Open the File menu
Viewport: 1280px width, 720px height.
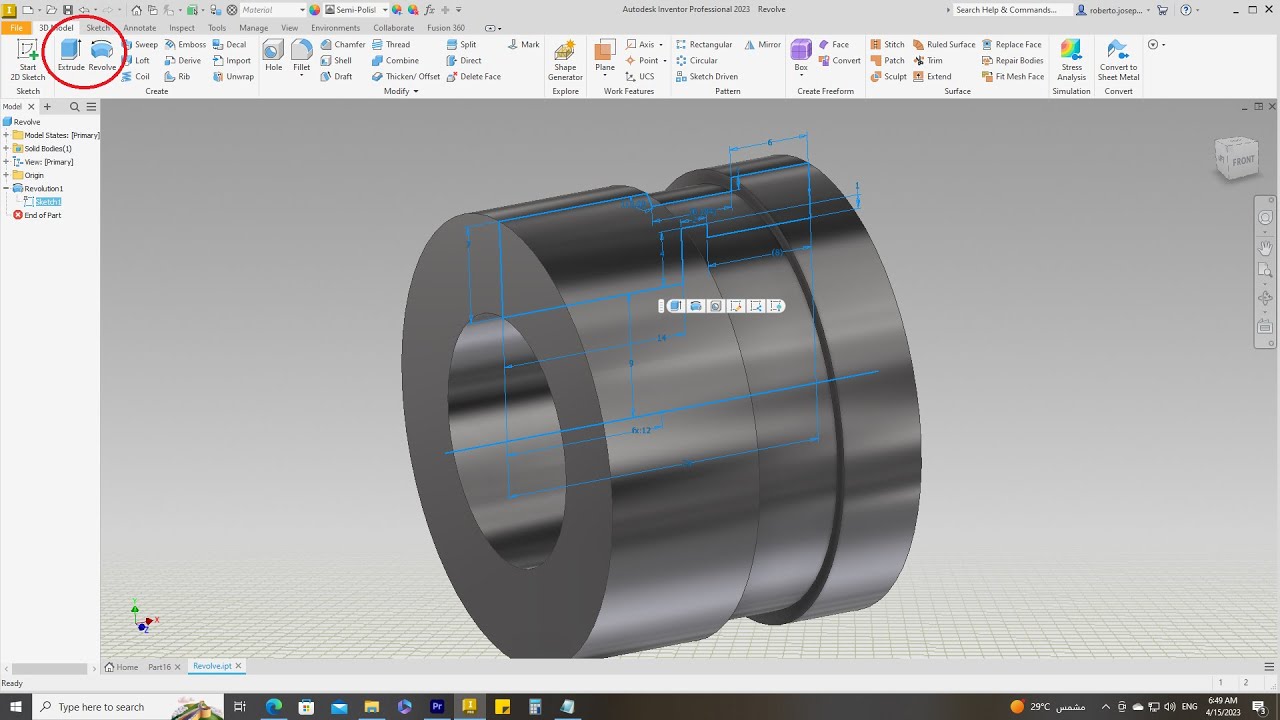16,28
